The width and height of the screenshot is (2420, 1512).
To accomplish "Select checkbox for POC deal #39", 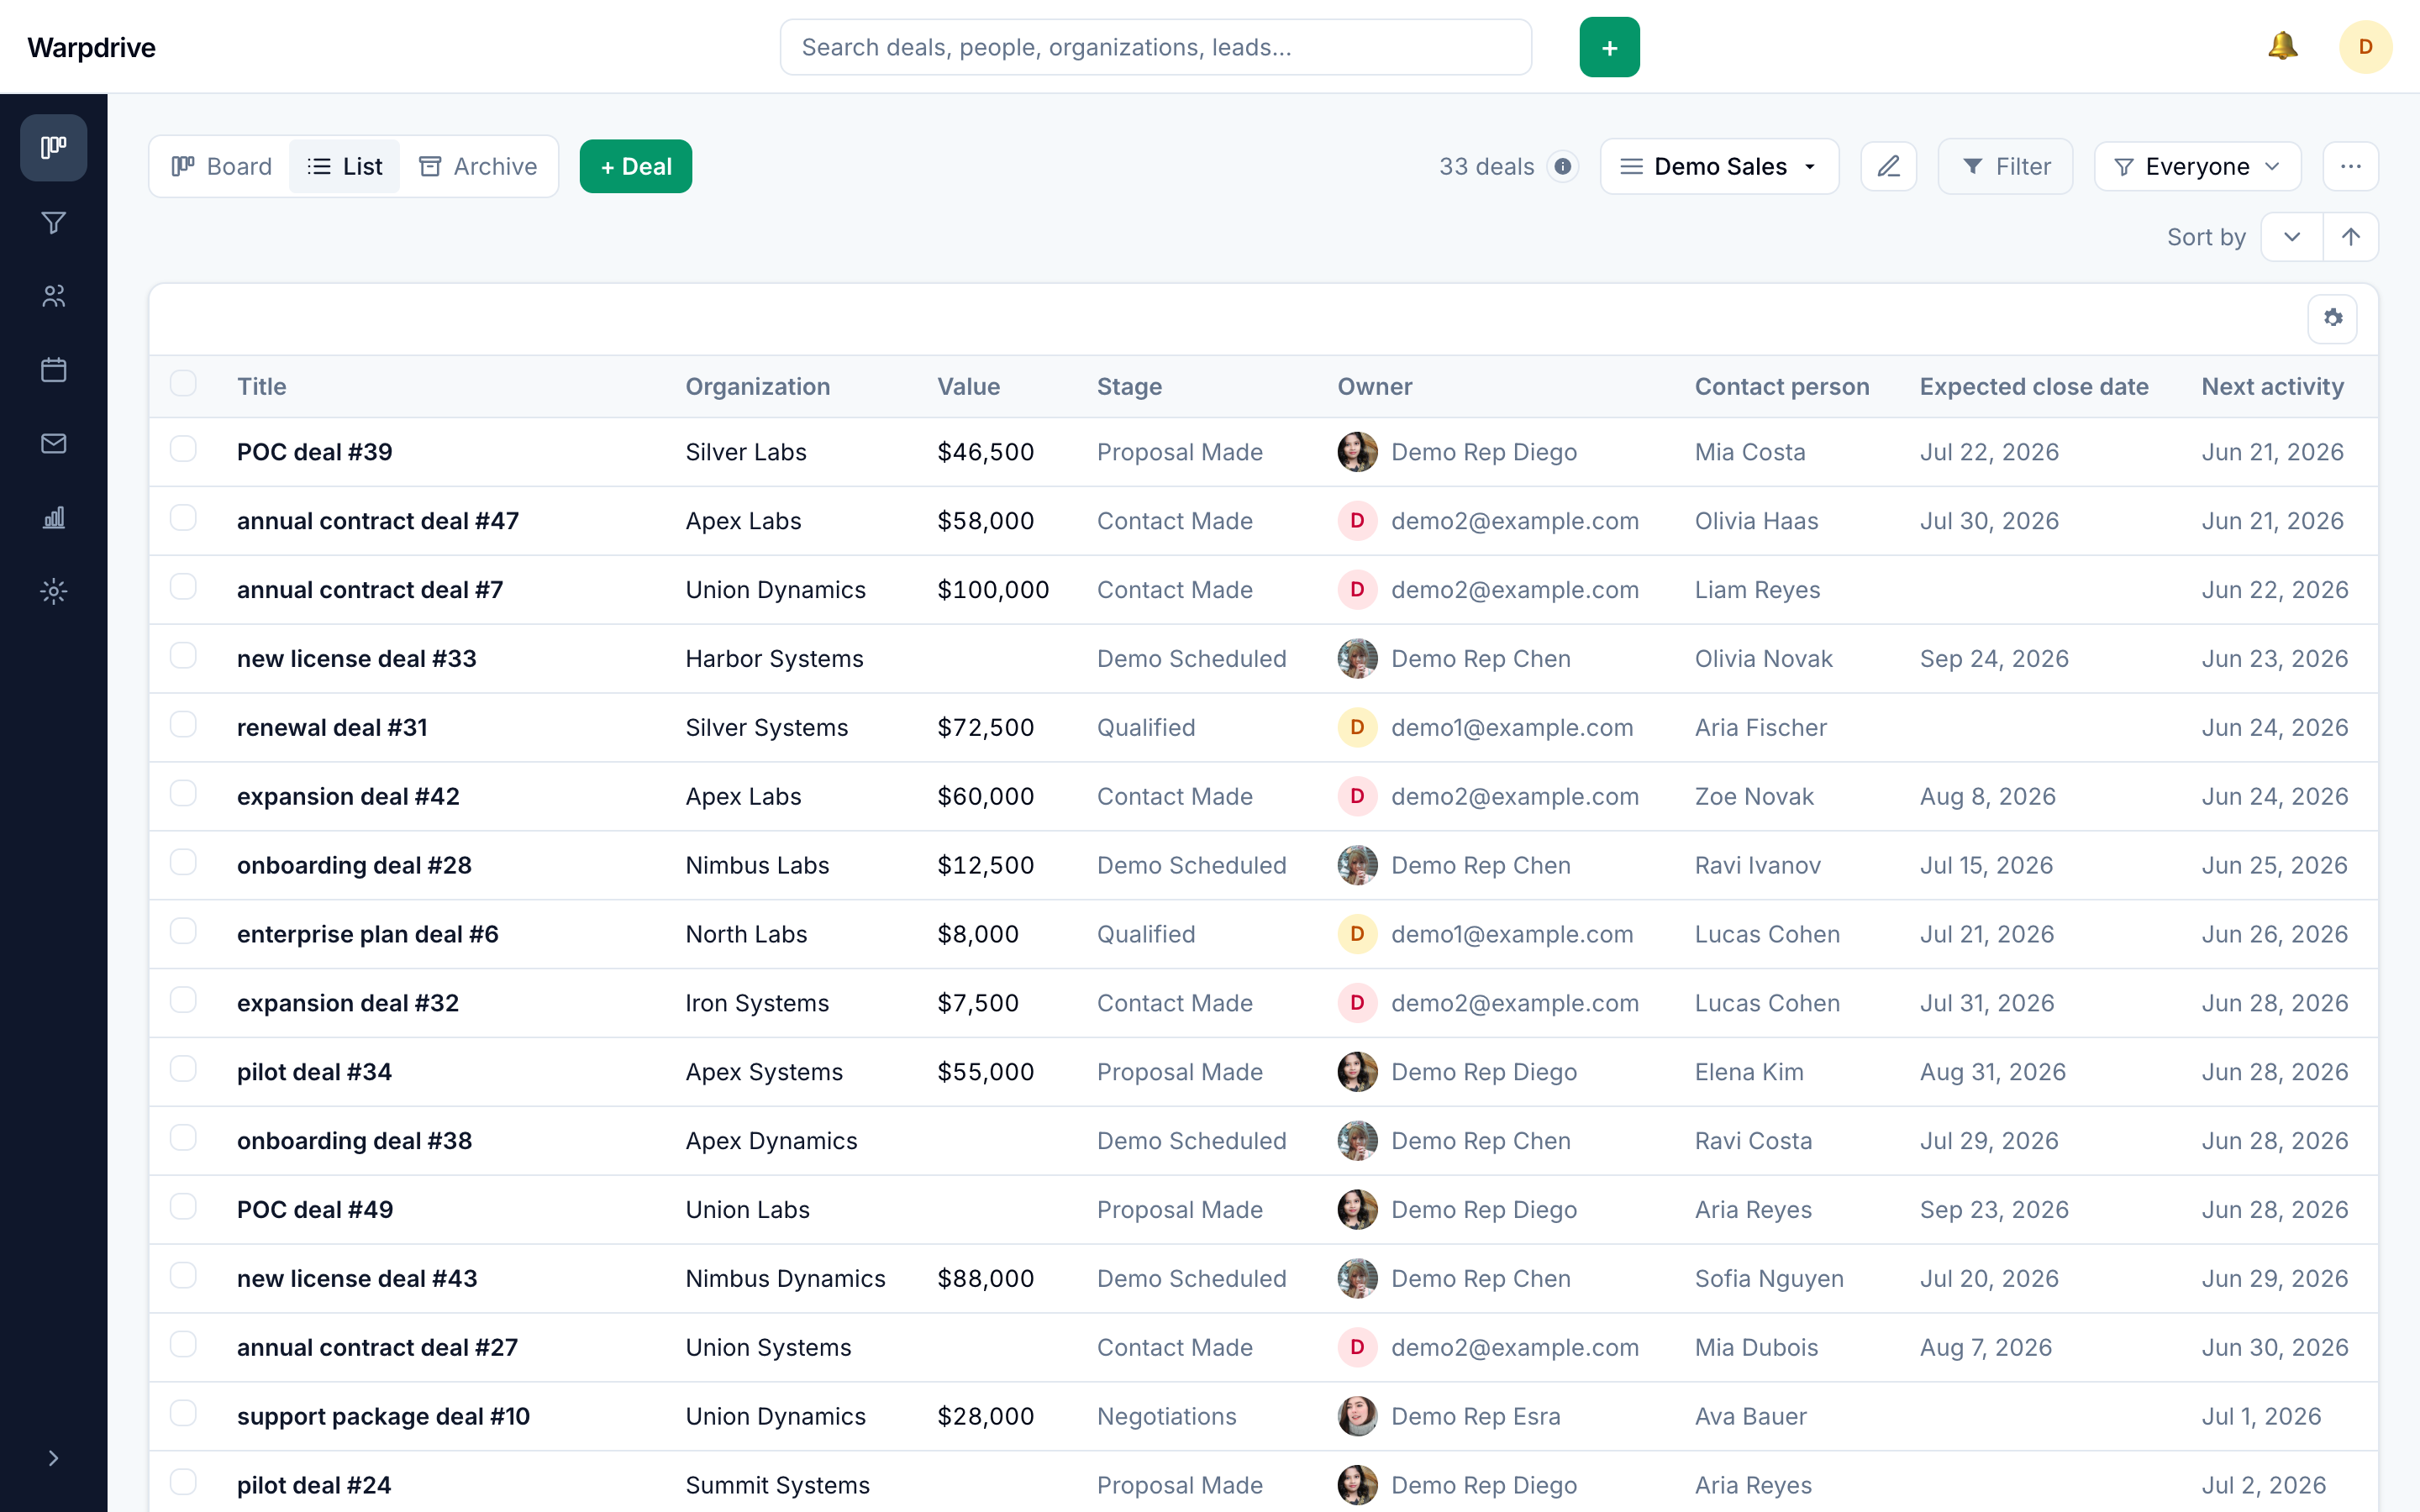I will [183, 449].
